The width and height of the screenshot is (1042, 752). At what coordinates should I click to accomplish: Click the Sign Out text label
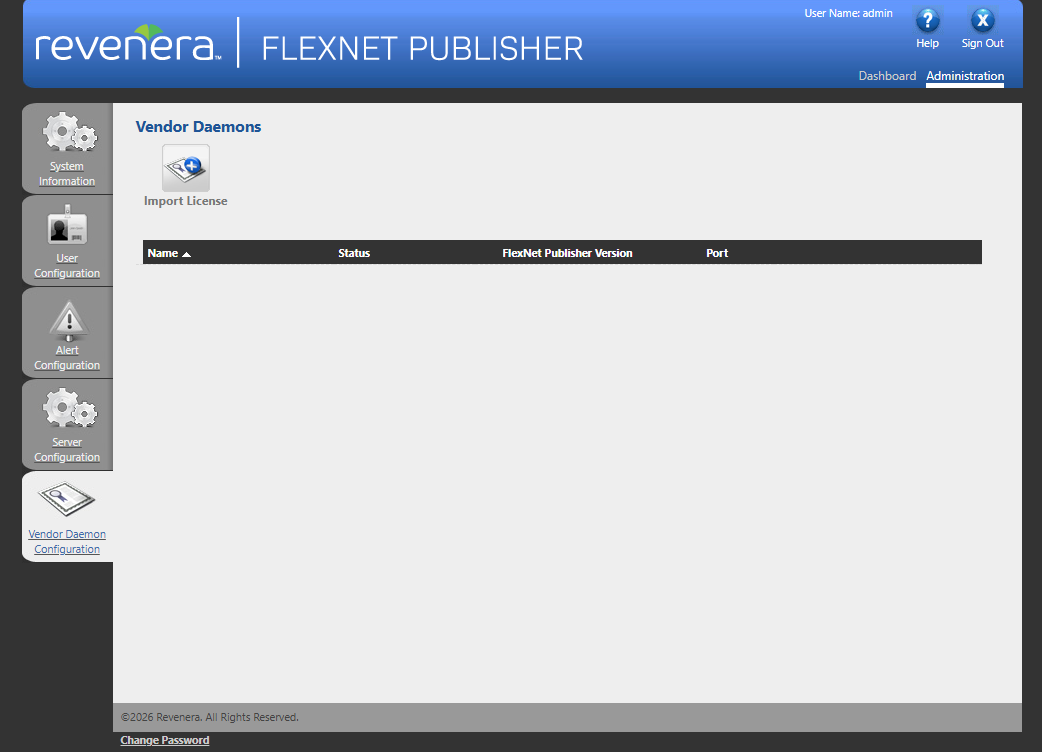(983, 43)
